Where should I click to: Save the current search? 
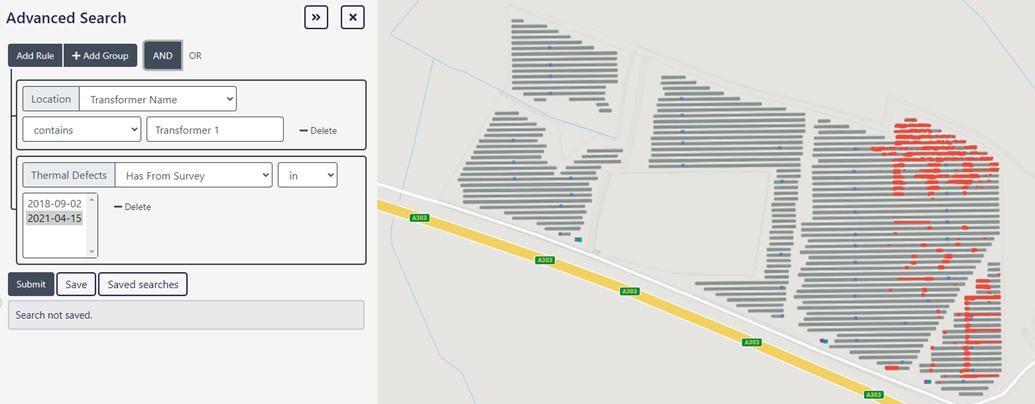coord(76,285)
